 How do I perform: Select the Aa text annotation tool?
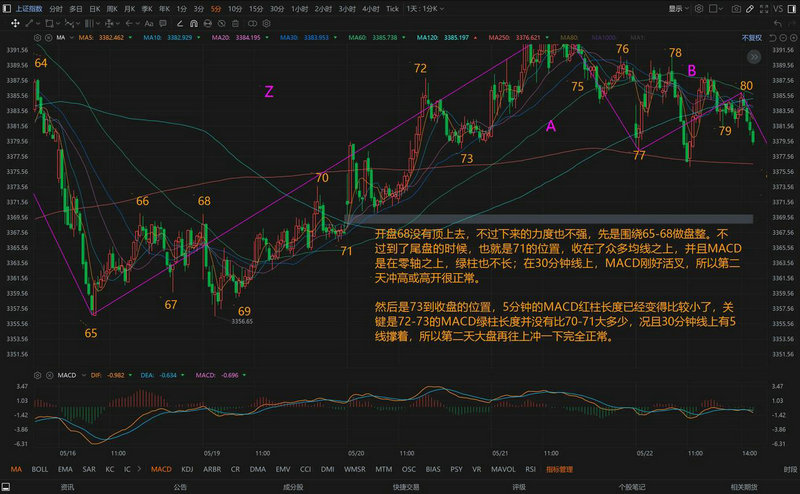[149, 23]
